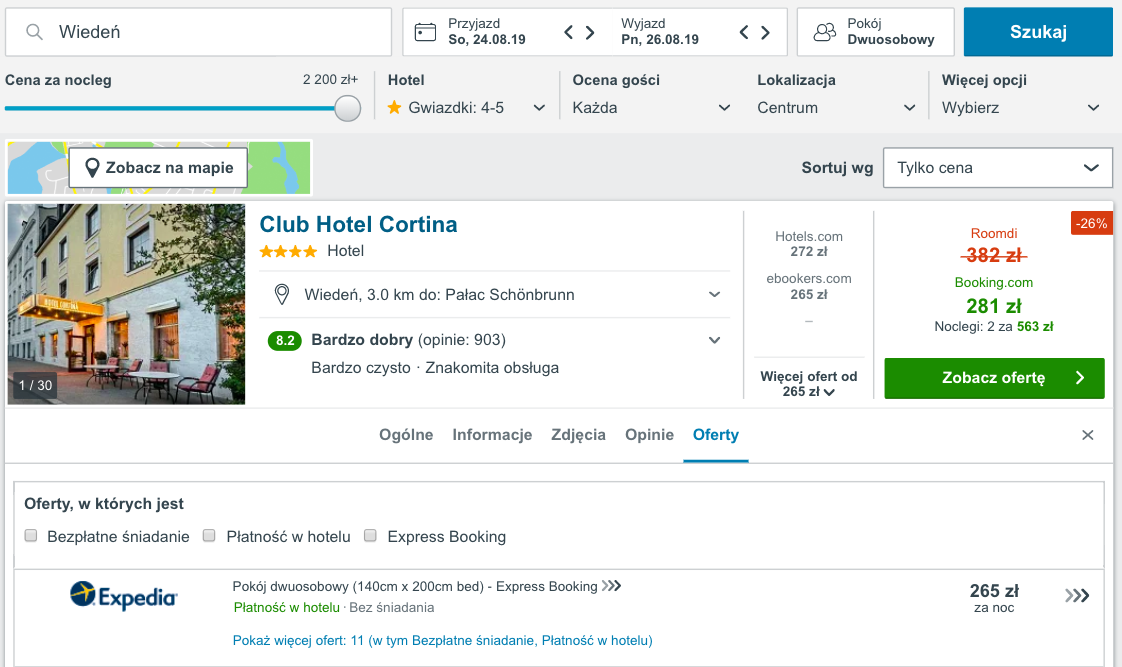Click the Roomdi 382 zł crossed price

(994, 255)
